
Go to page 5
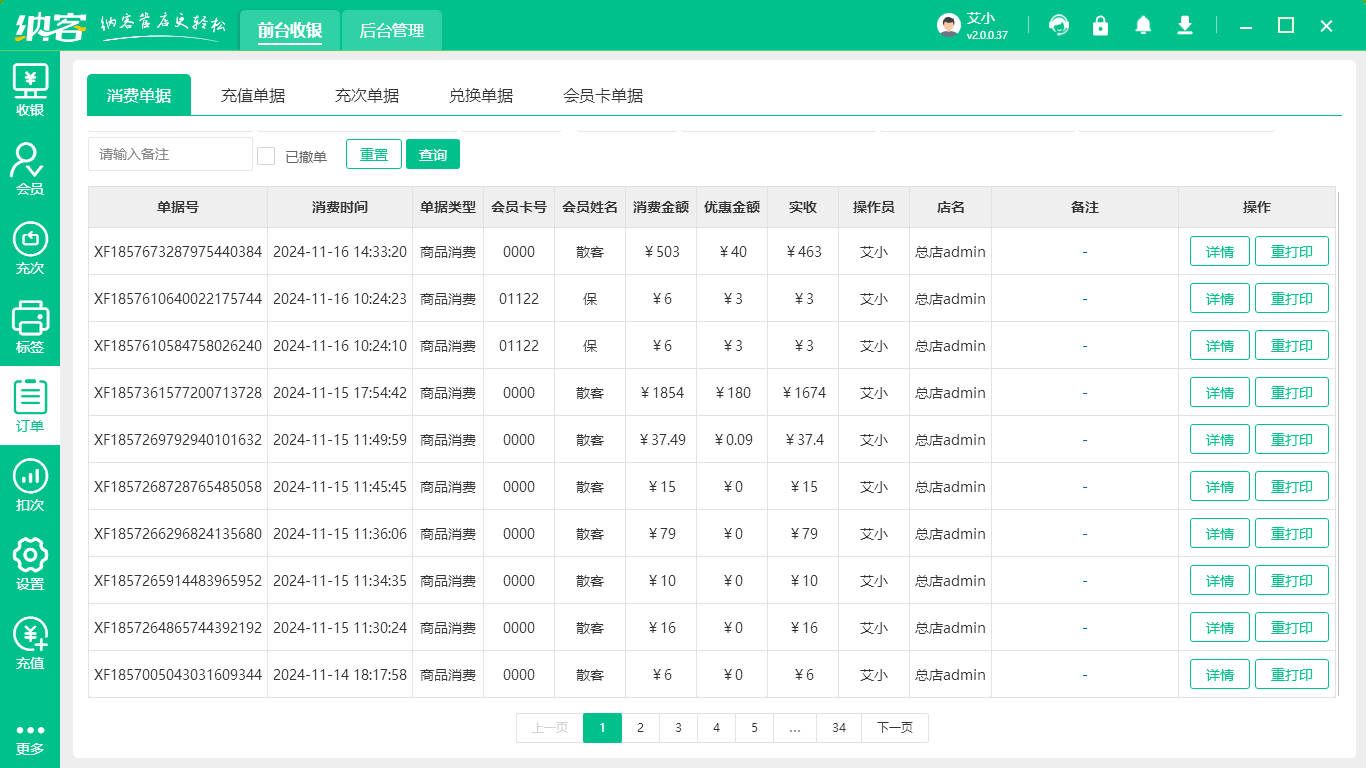pos(754,728)
